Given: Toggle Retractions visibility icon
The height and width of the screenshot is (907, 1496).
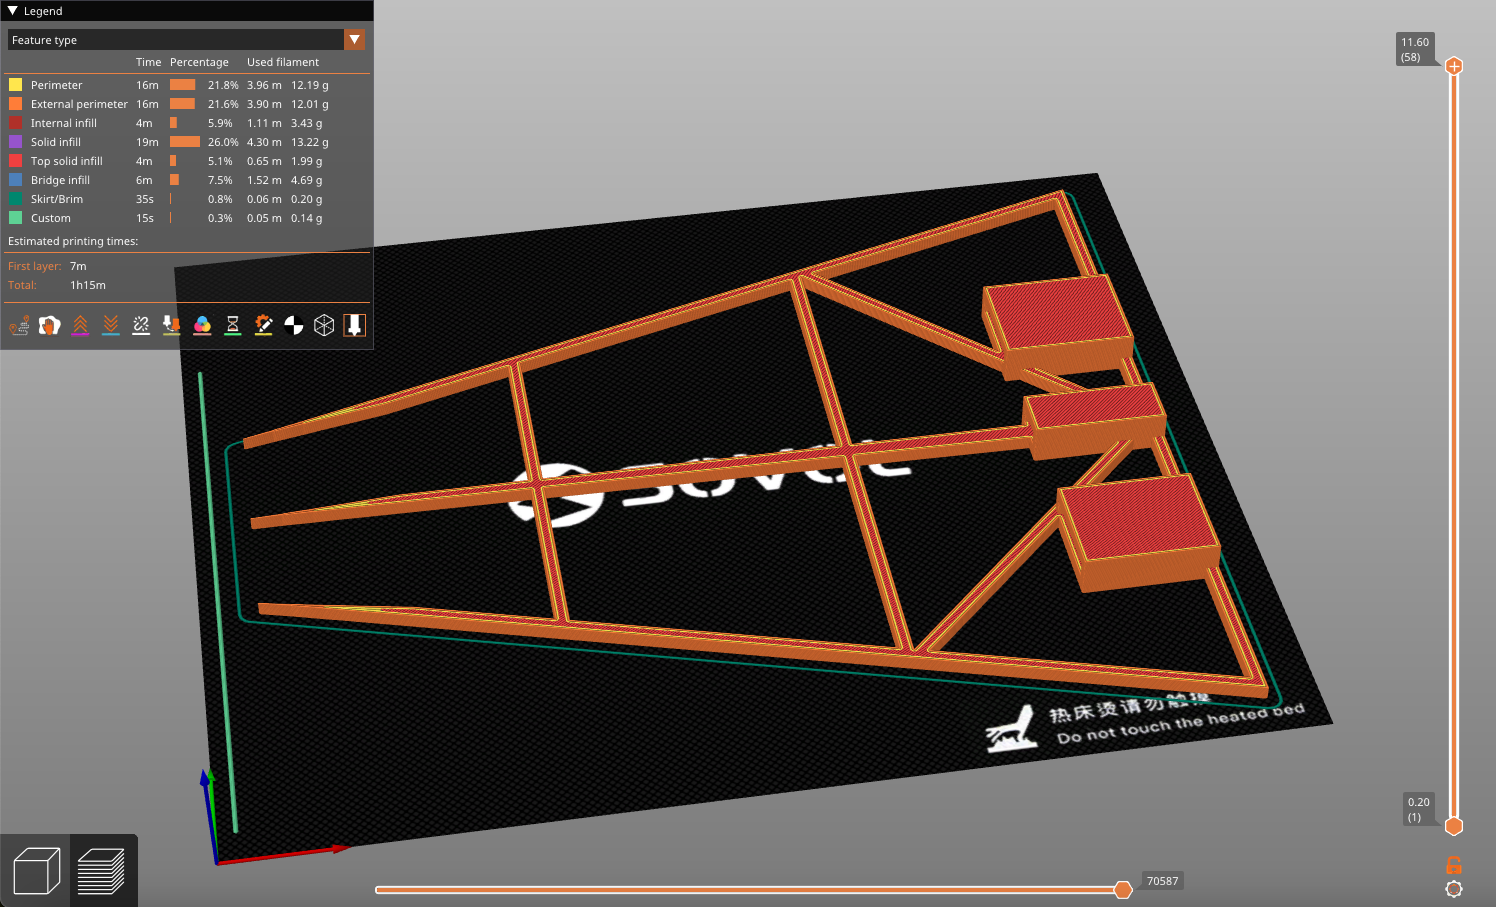Looking at the screenshot, I should coord(80,325).
